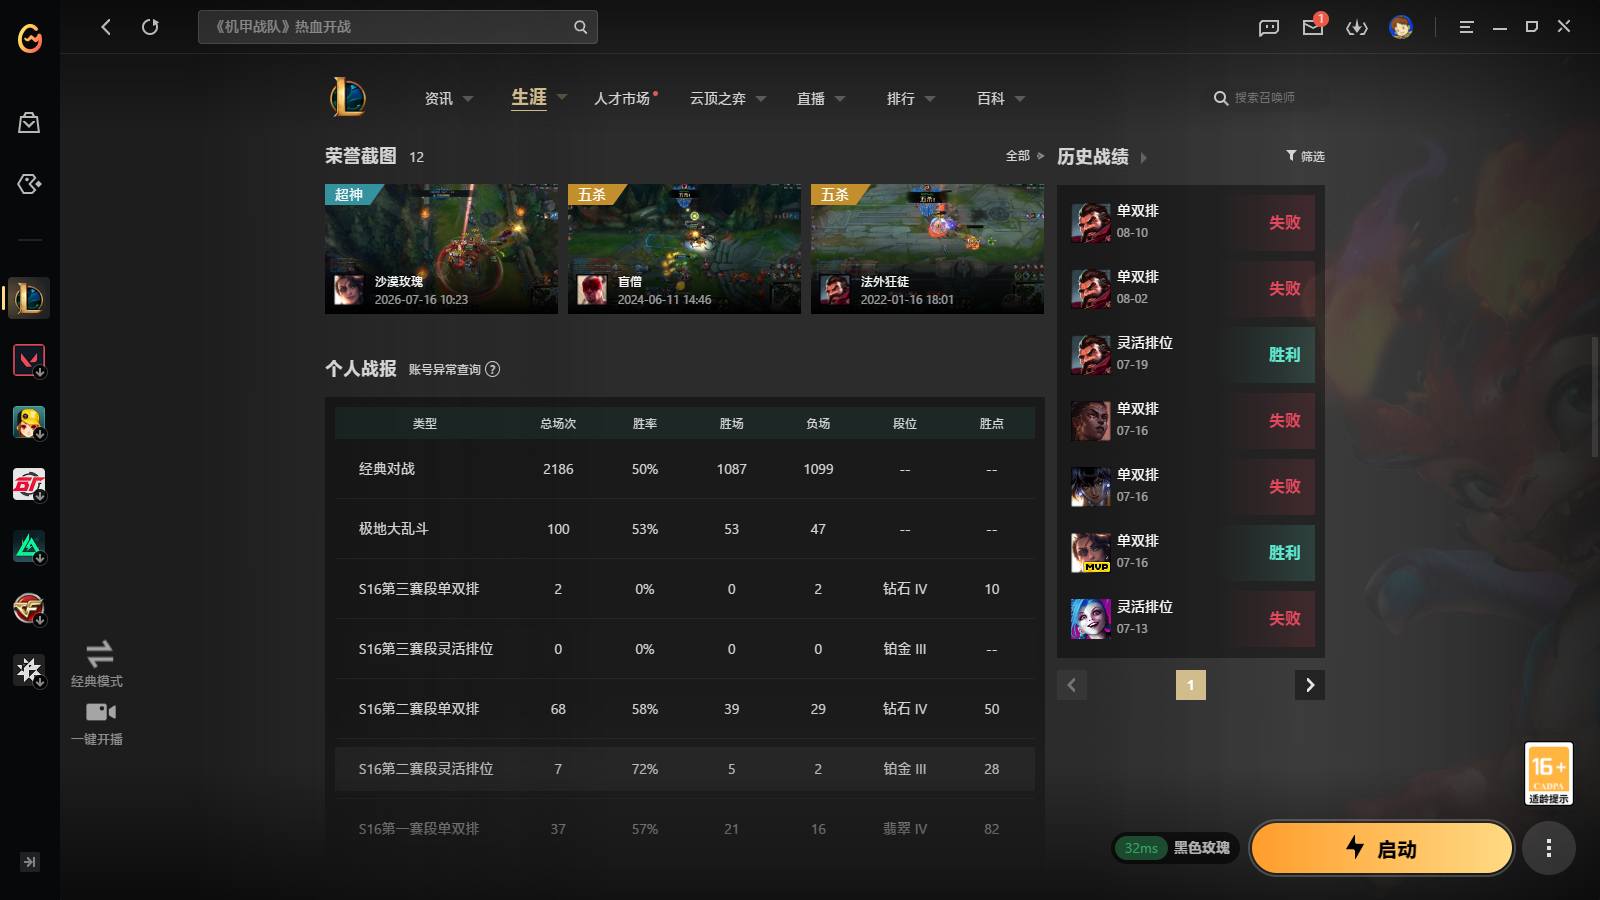Click the page vertical scrollbar
Viewport: 1600px width, 900px height.
[1594, 397]
